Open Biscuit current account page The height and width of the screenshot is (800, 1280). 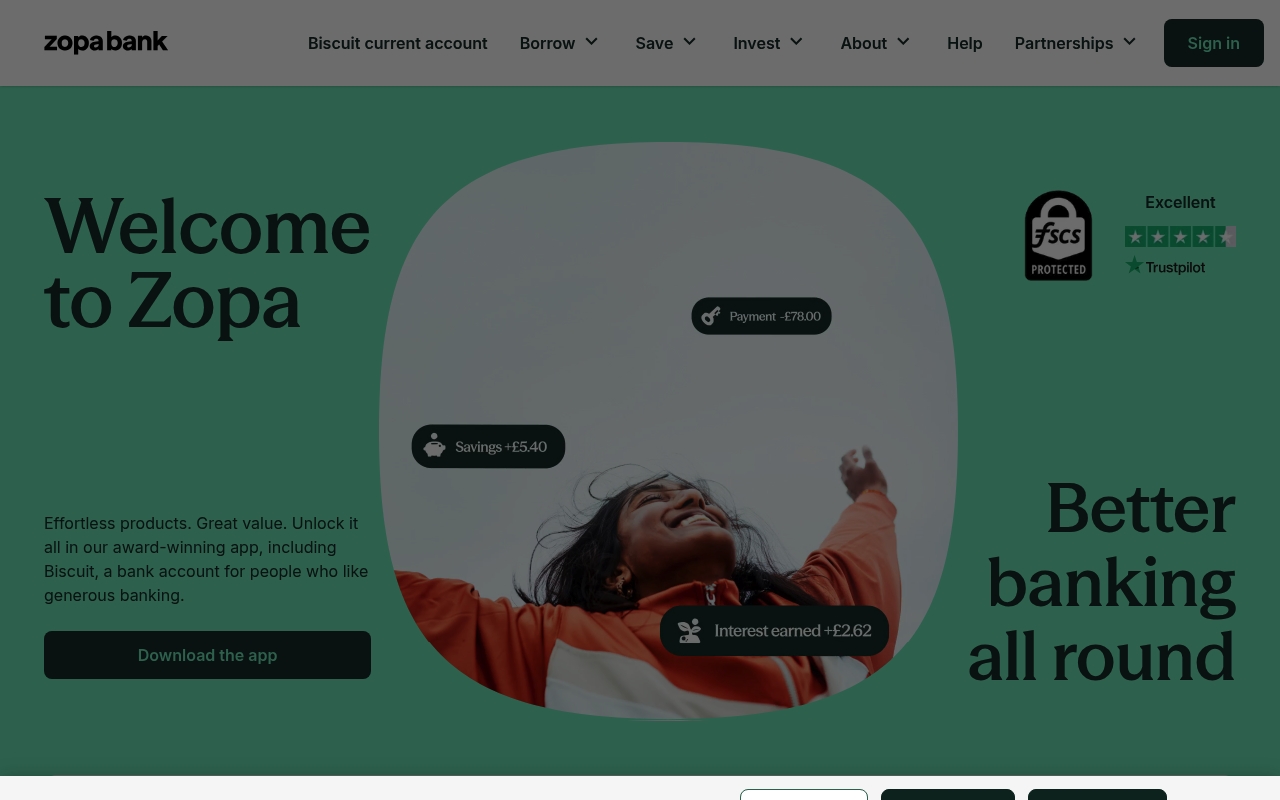point(398,43)
